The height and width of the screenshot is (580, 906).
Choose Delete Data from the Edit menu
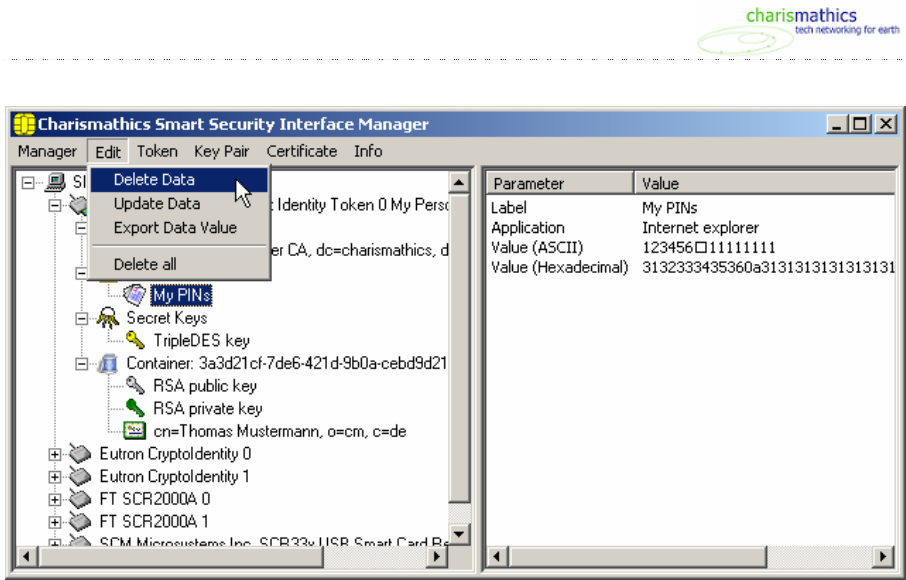(179, 180)
